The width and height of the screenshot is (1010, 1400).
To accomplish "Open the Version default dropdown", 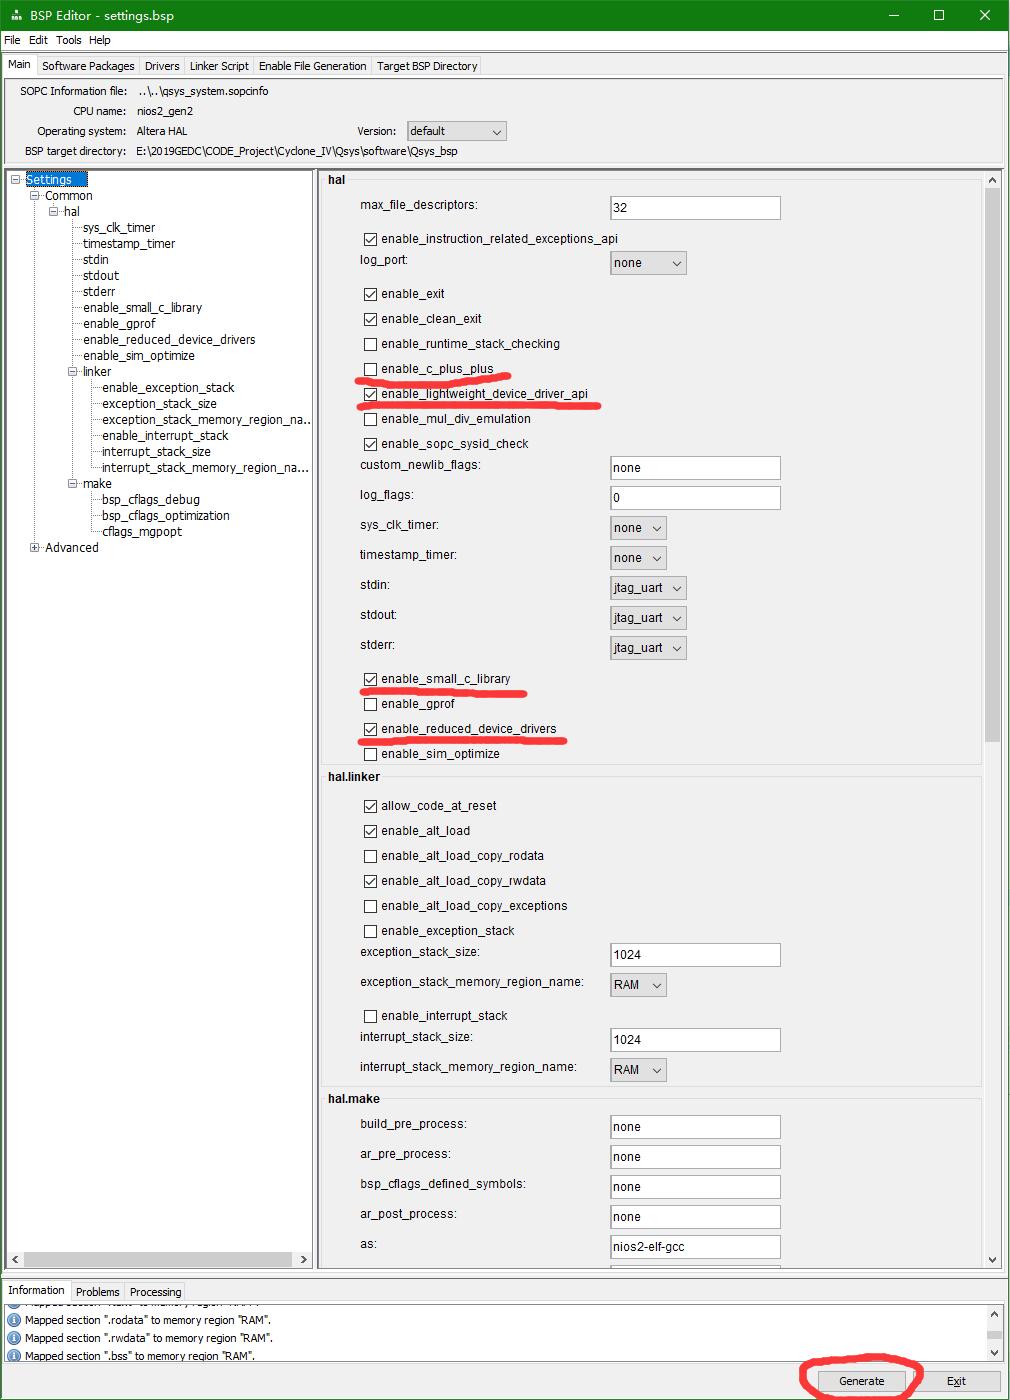I will 457,131.
